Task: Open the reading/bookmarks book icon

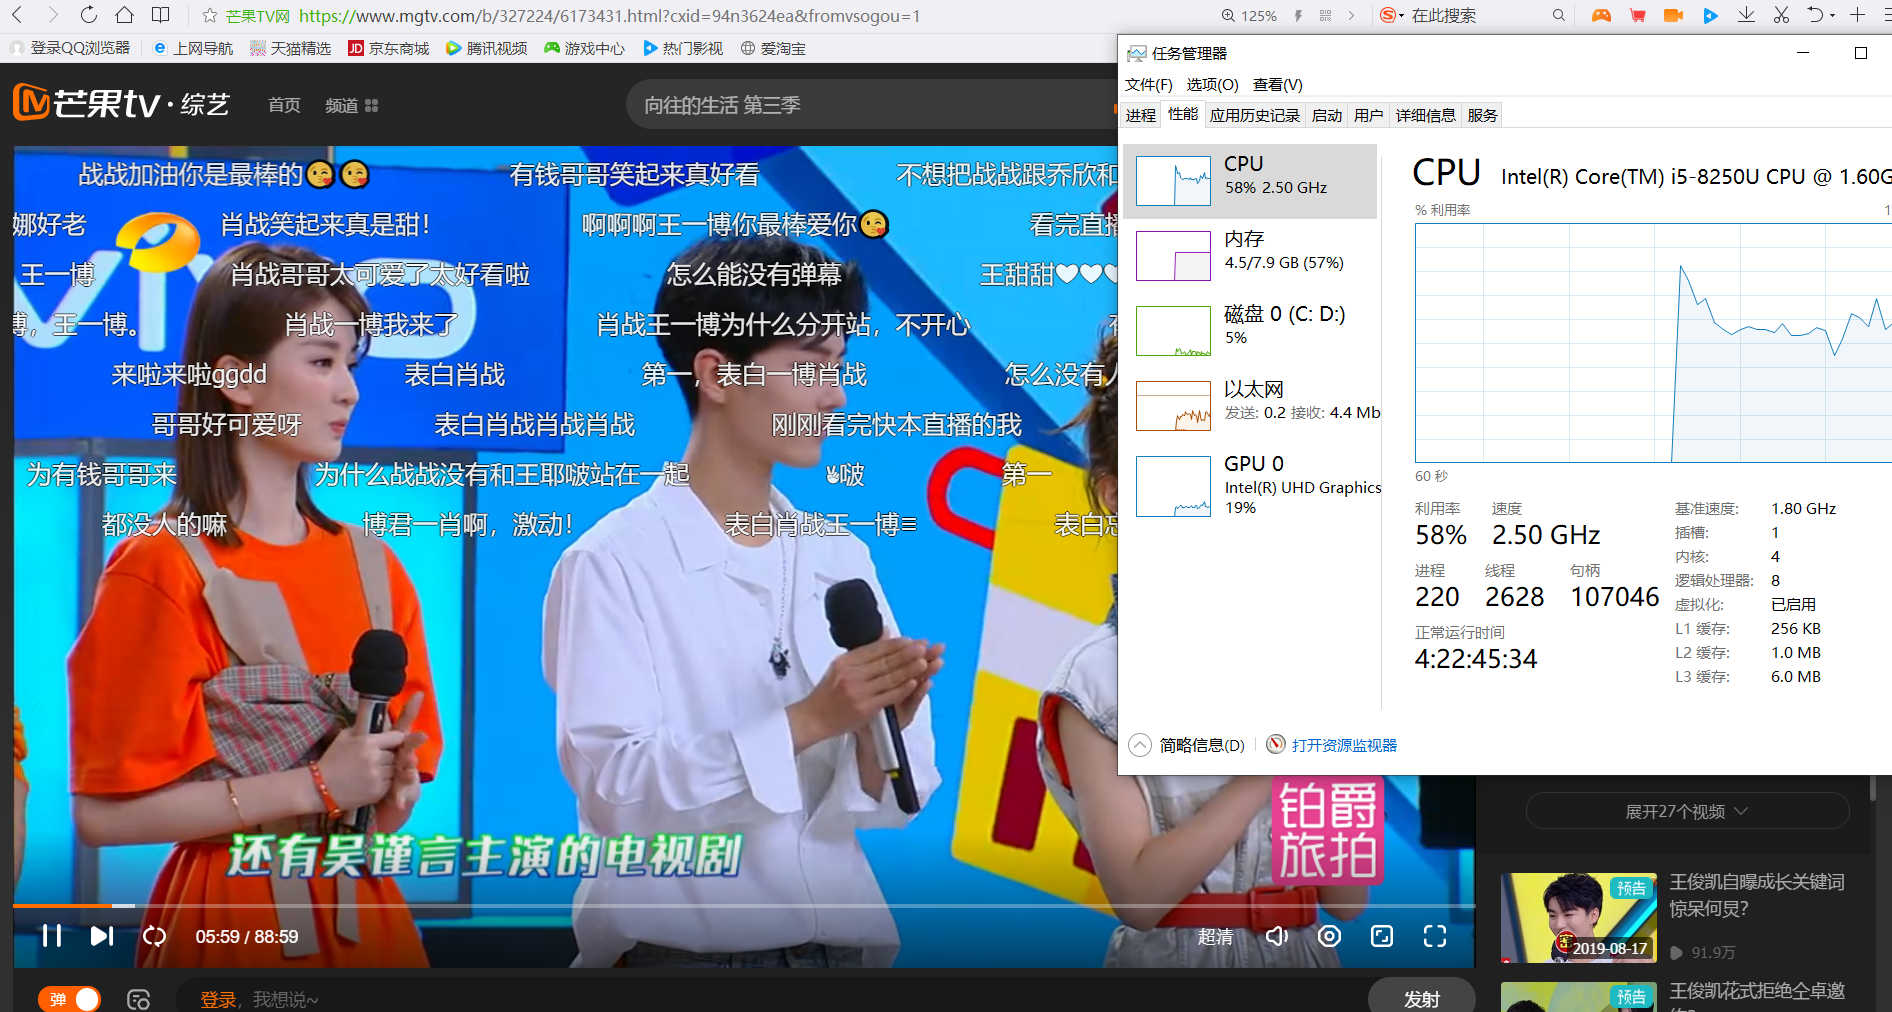Action: [160, 15]
